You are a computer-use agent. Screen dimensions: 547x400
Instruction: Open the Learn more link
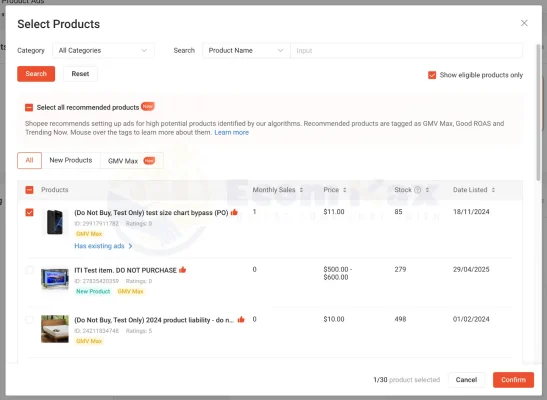pos(231,133)
